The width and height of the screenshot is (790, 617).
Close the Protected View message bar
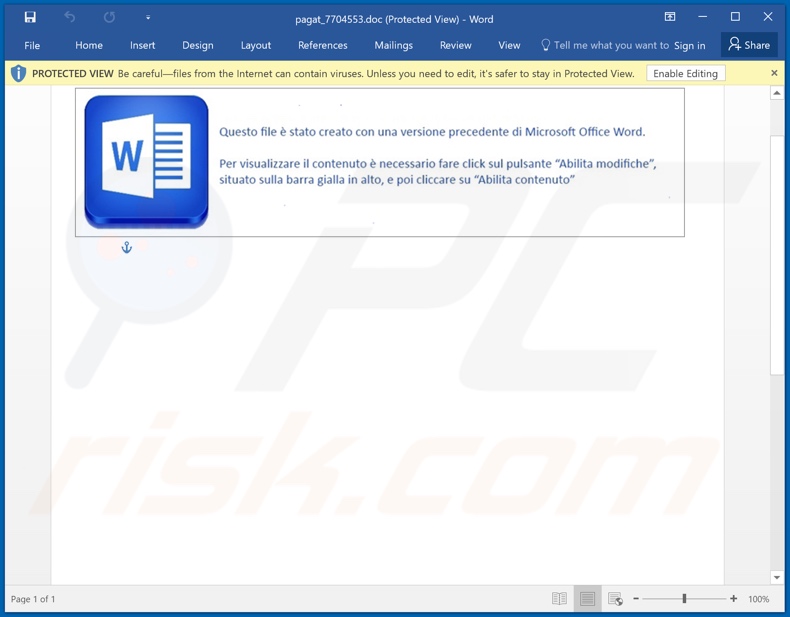pos(774,73)
